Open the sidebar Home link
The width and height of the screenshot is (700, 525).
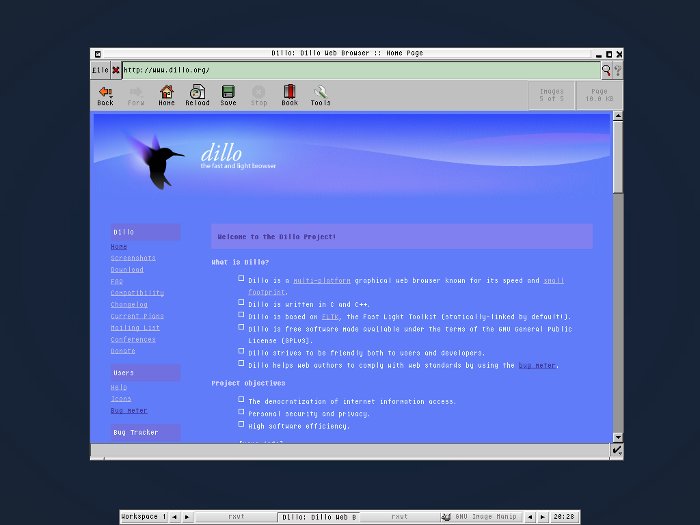(x=119, y=246)
